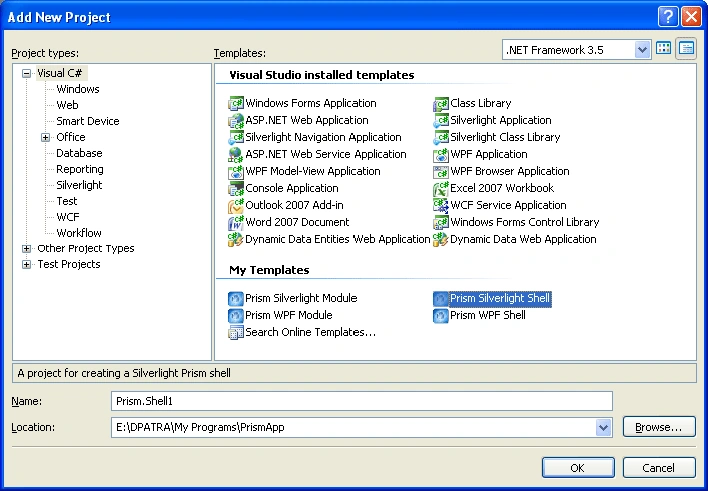
Task: Select the Windows Forms Control Library icon
Action: [x=441, y=223]
